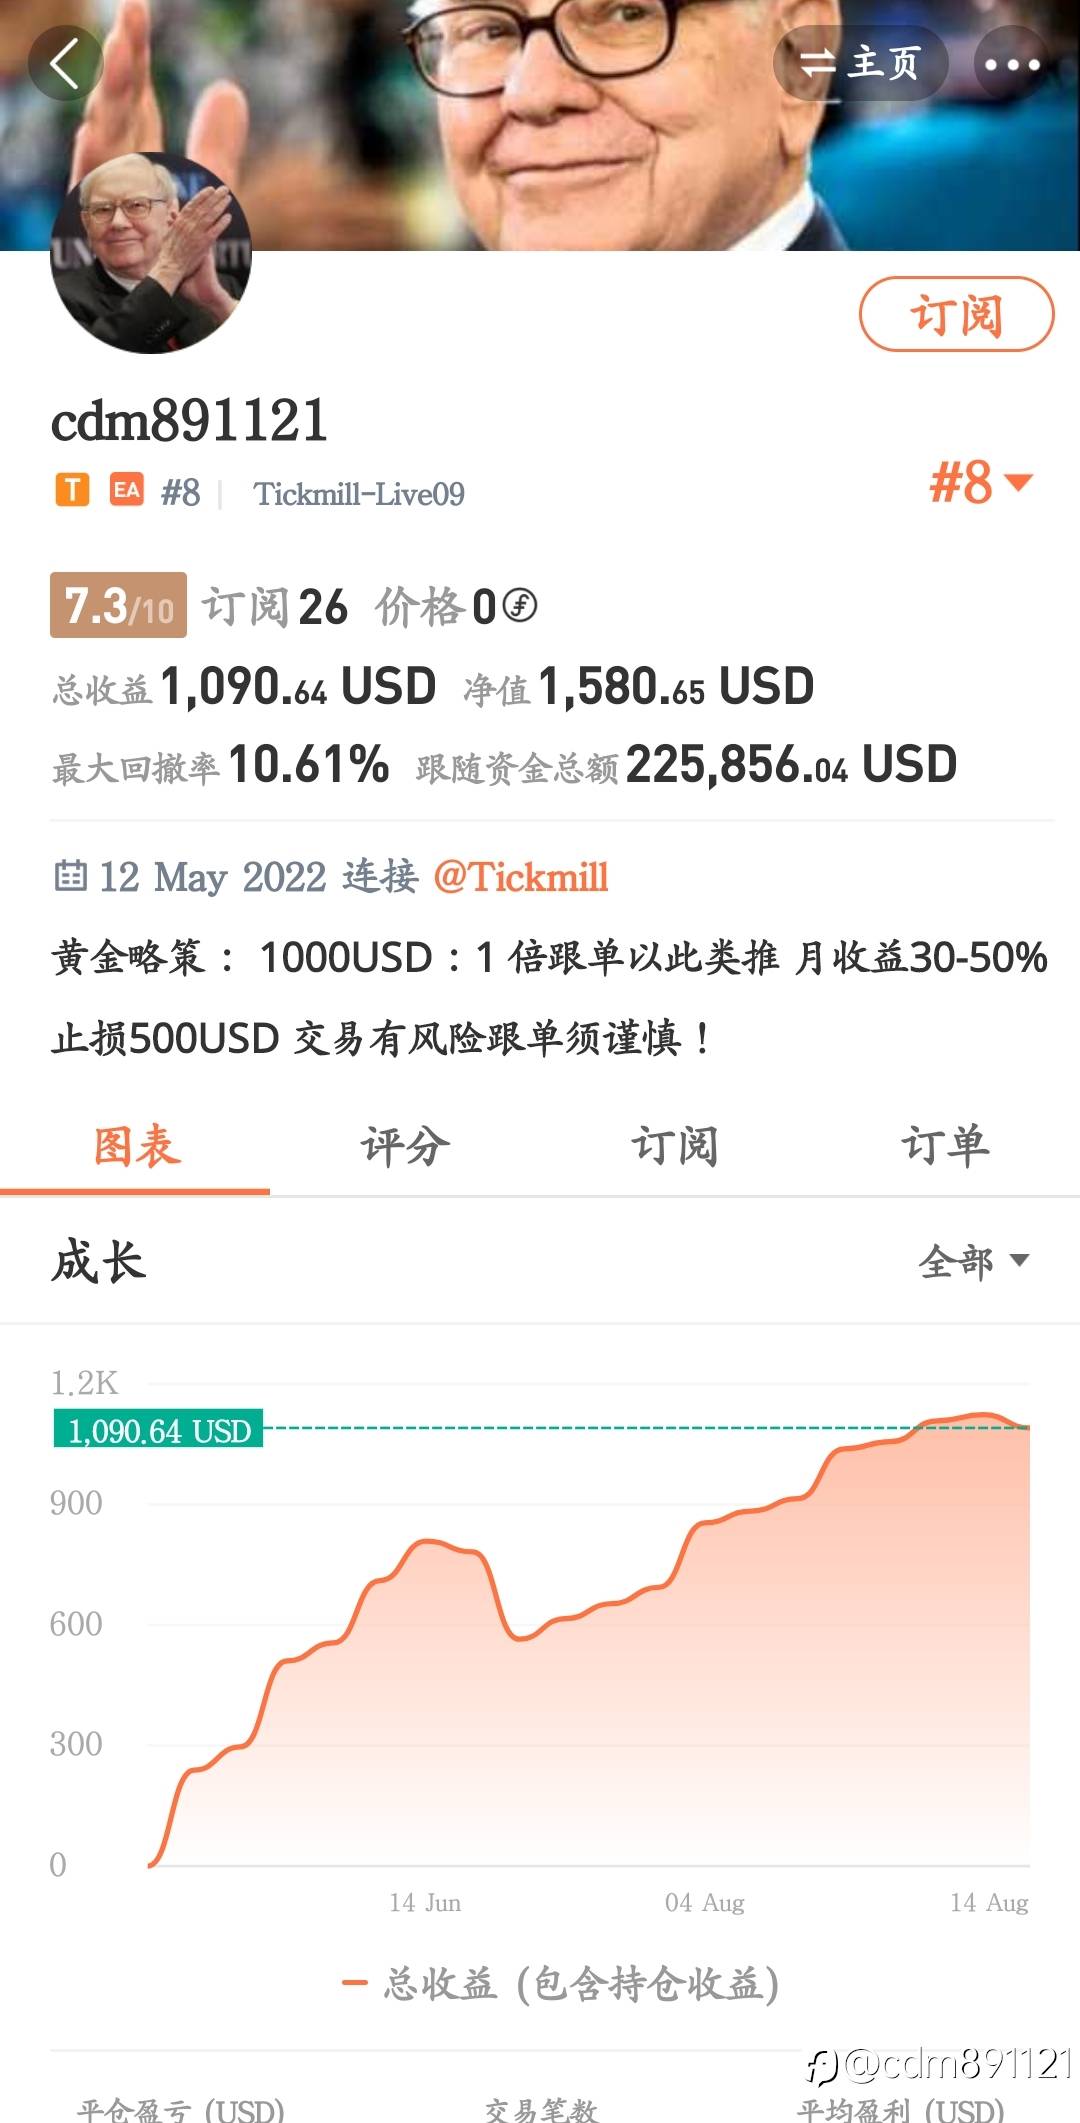Tap the 7.3/10 rating score badge
1080x2123 pixels.
pyautogui.click(x=118, y=605)
